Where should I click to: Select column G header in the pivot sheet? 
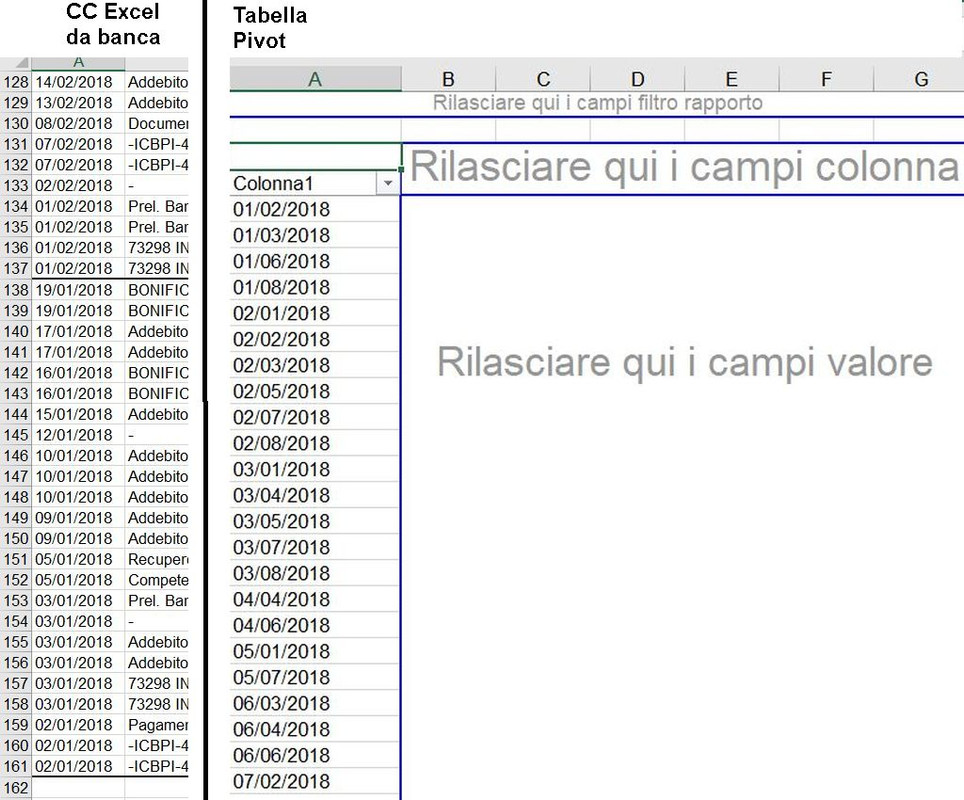[919, 79]
